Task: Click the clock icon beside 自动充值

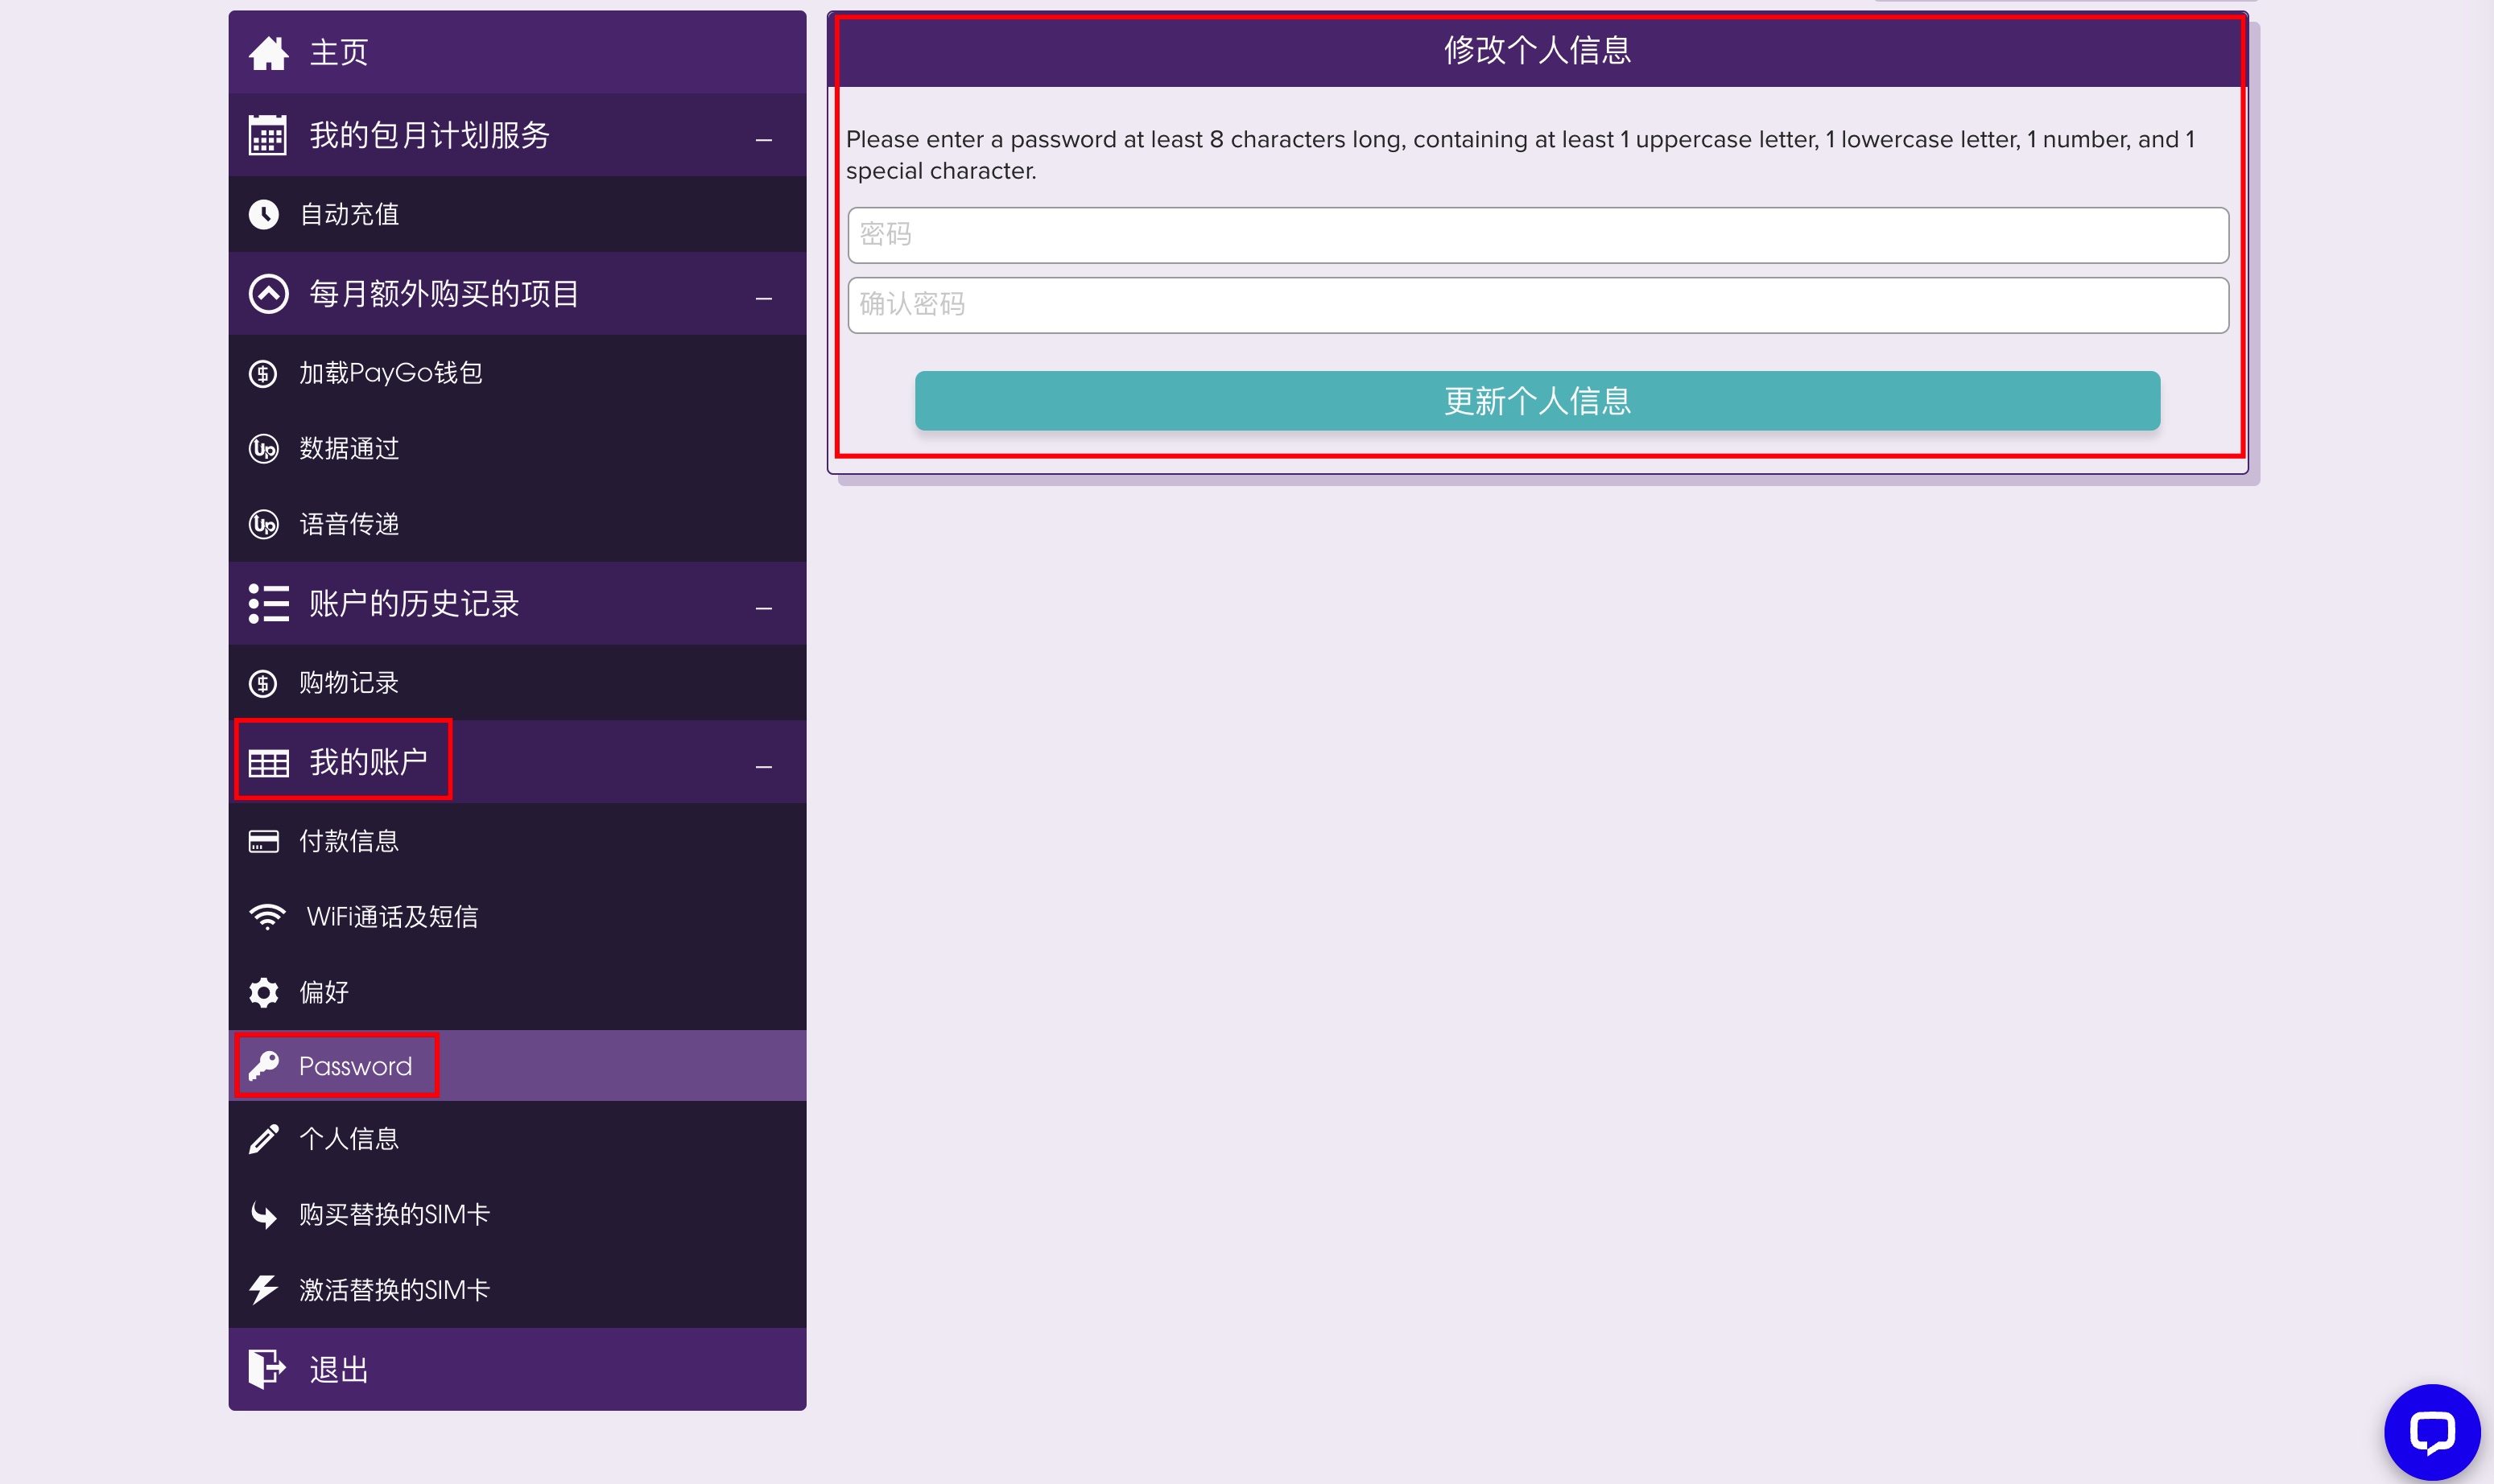Action: 264,214
